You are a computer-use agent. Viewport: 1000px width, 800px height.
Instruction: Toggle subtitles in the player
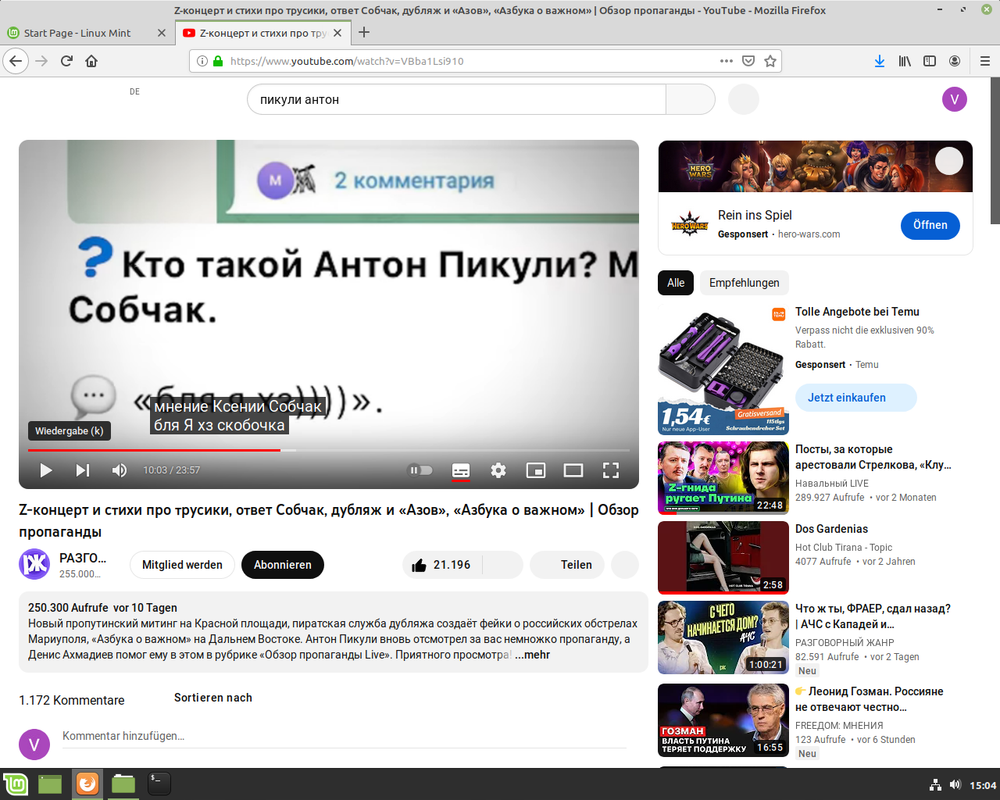pos(460,471)
